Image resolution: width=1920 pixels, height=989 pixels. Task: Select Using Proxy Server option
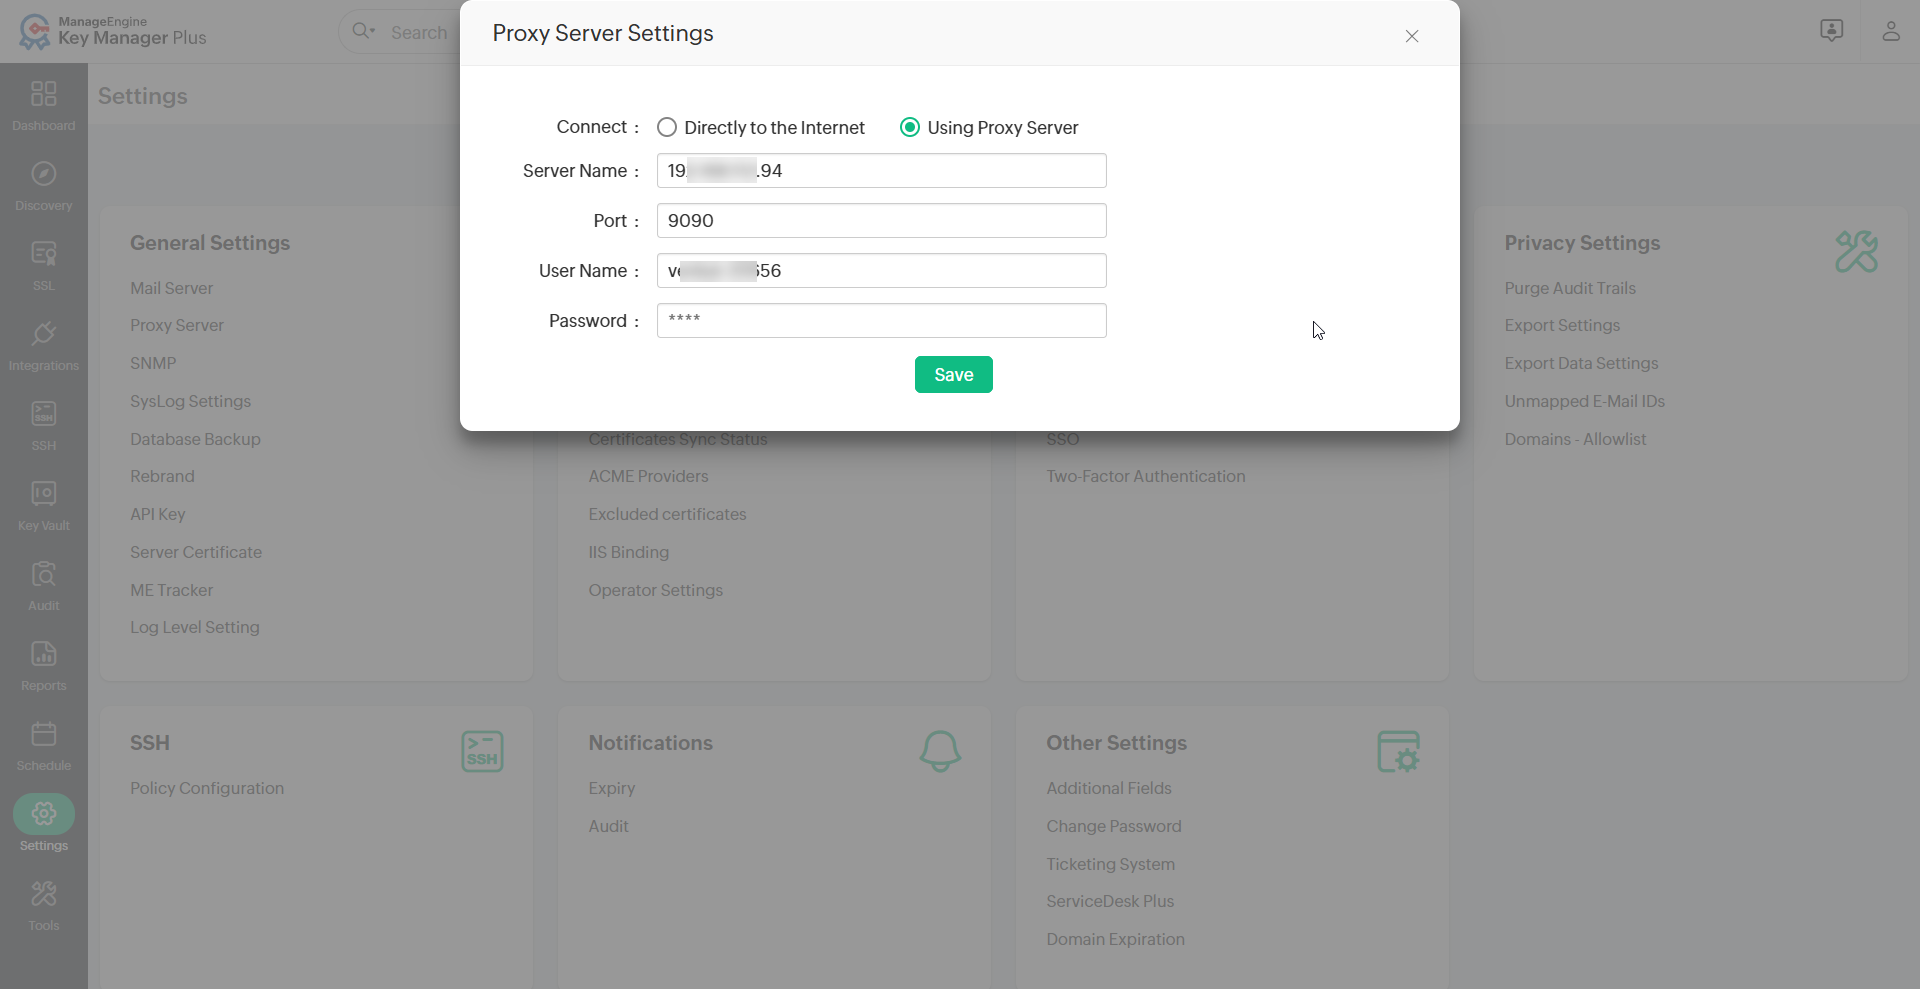910,127
